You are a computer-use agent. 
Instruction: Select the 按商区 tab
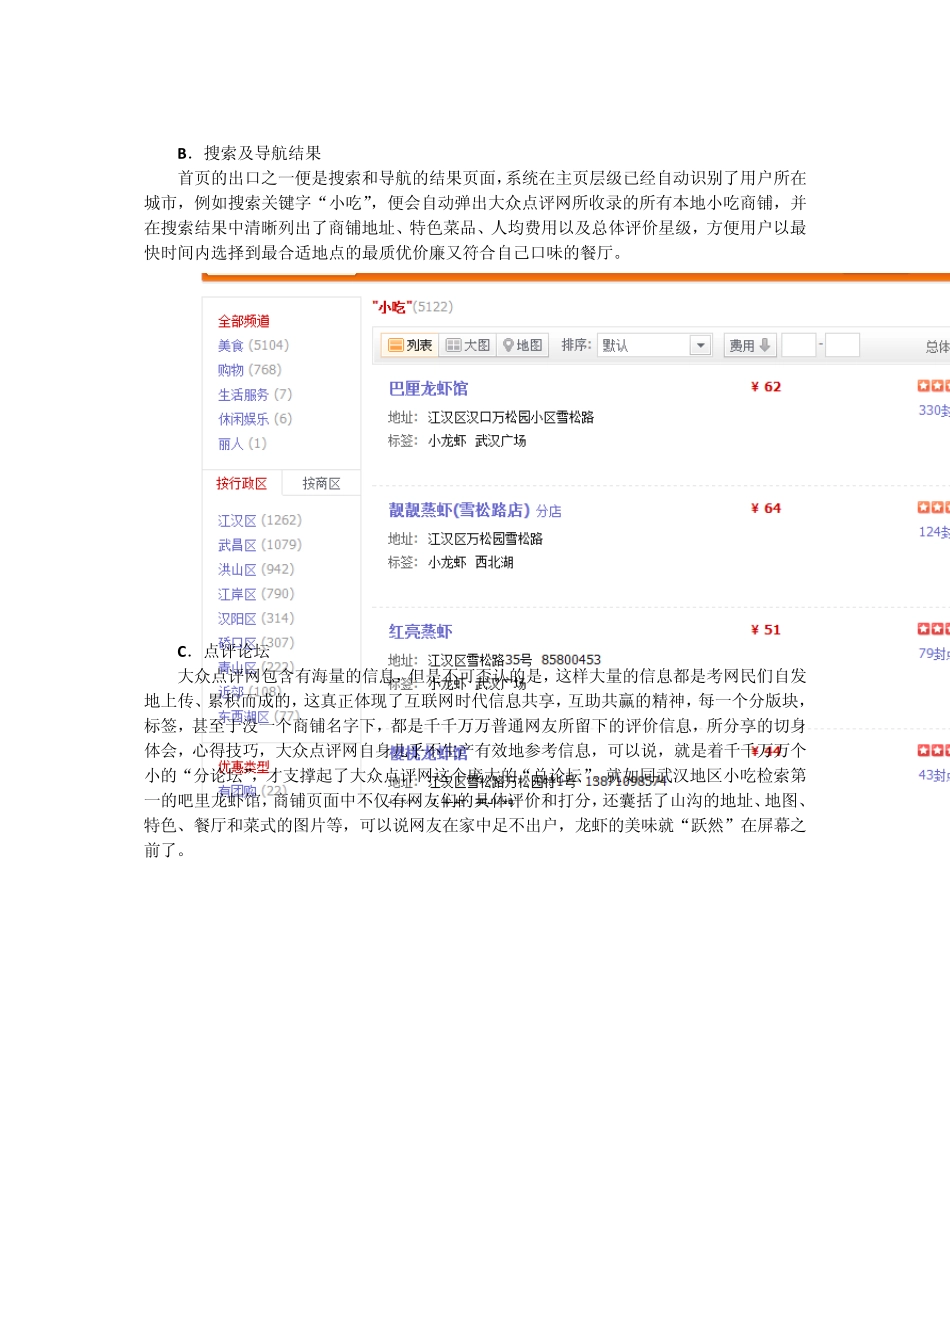pyautogui.click(x=321, y=483)
